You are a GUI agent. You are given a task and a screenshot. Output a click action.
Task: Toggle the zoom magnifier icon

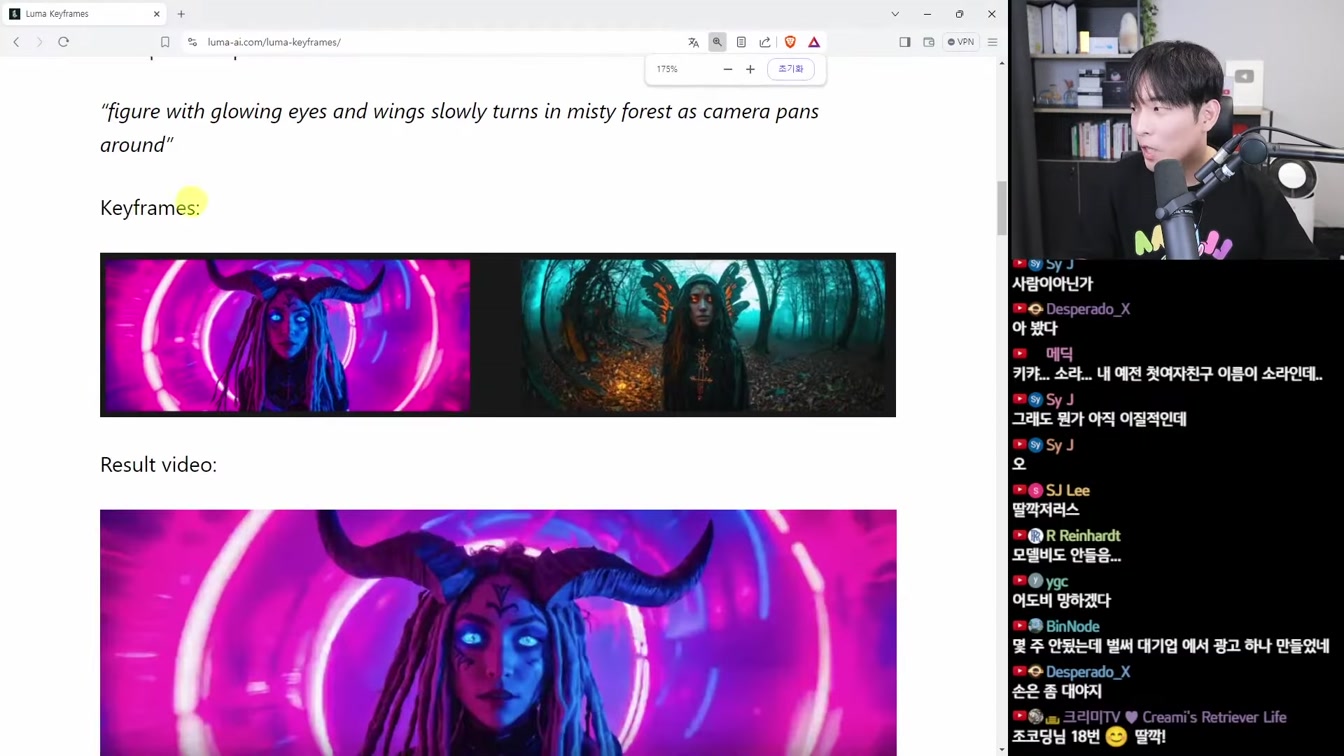(717, 42)
